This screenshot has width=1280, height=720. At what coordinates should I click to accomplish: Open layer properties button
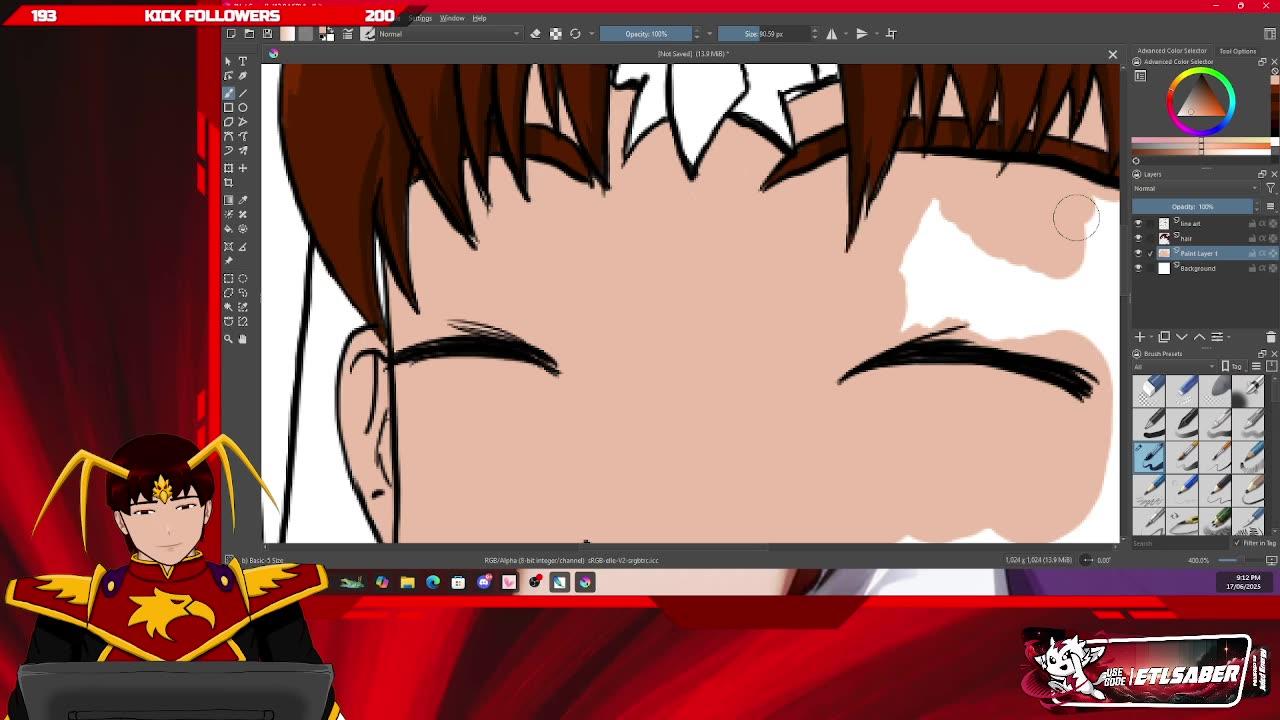point(1217,337)
